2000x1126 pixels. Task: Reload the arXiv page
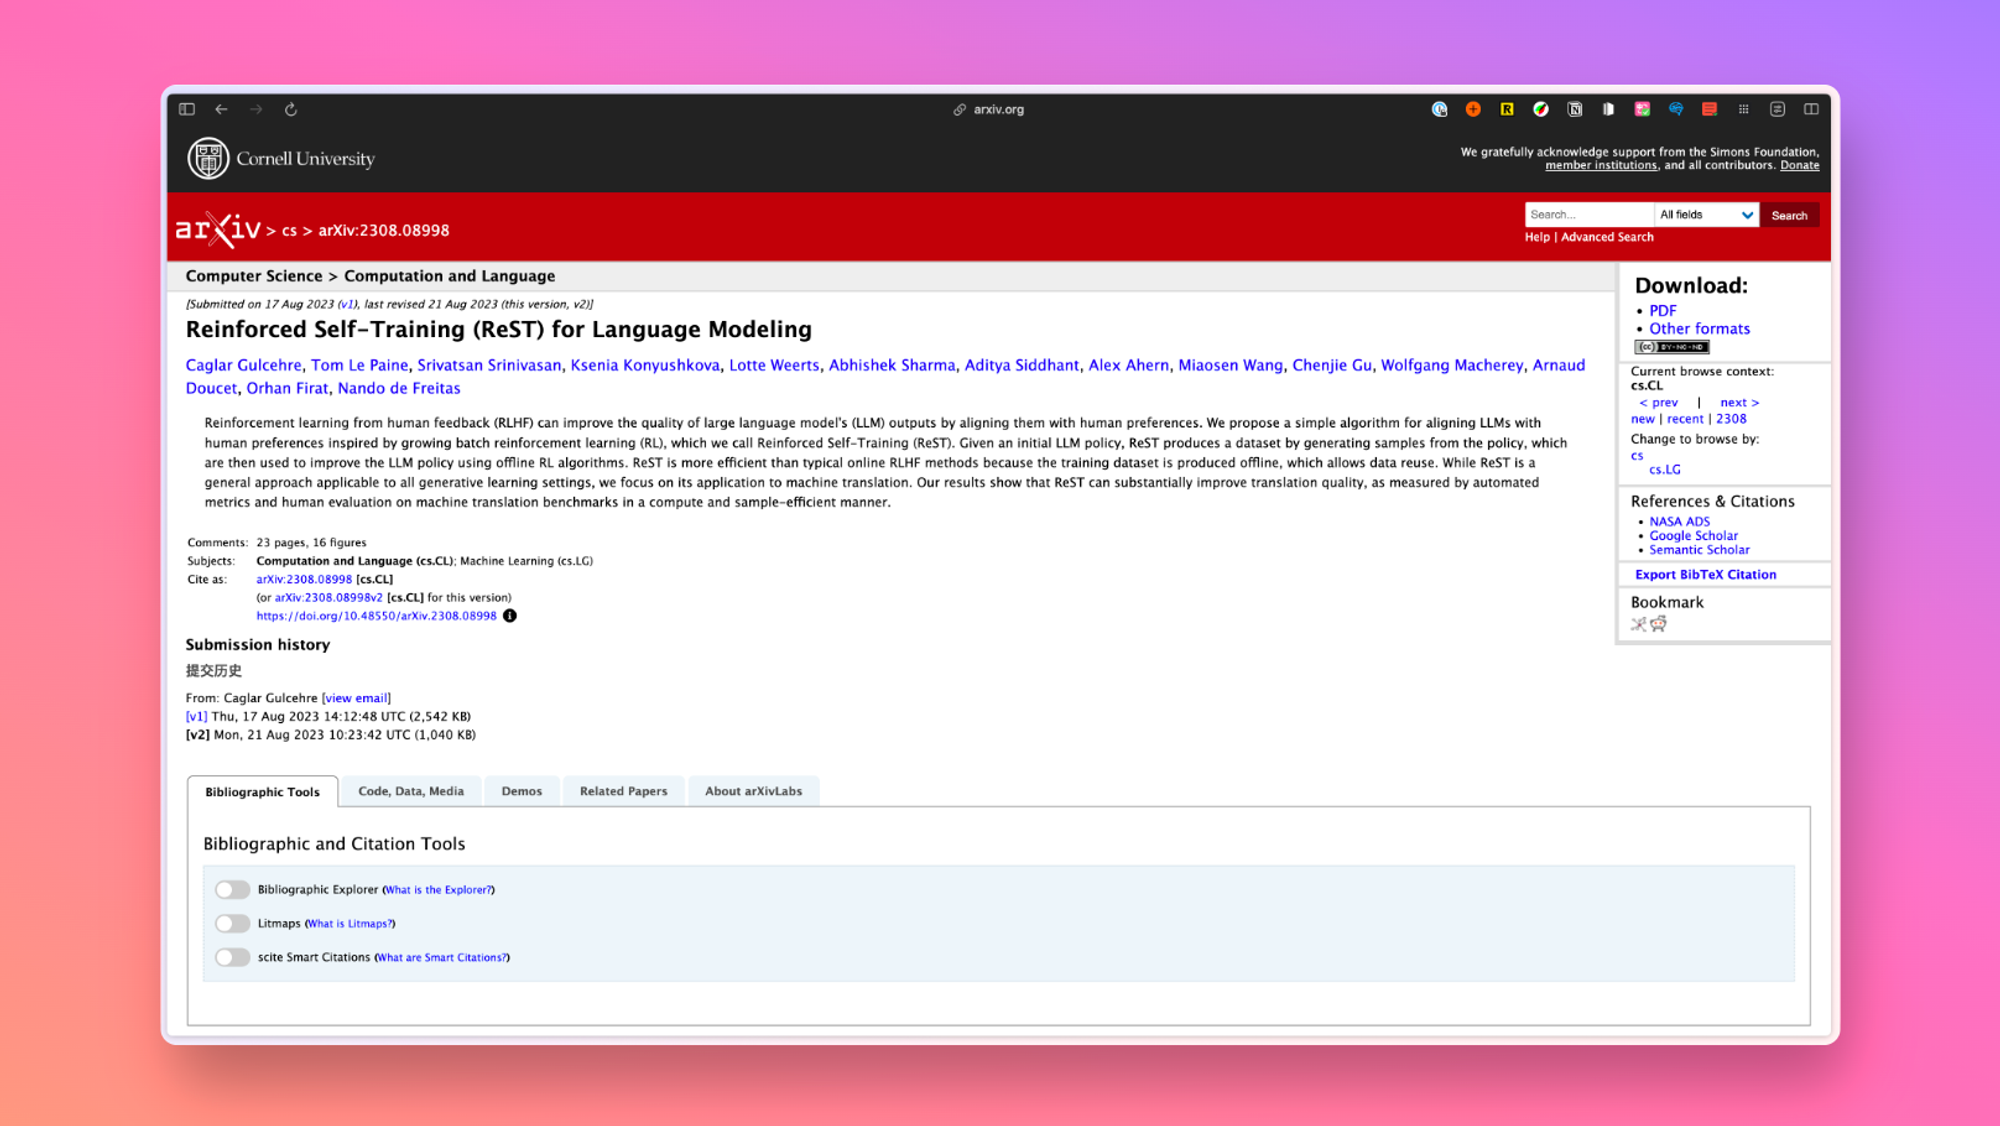(291, 109)
